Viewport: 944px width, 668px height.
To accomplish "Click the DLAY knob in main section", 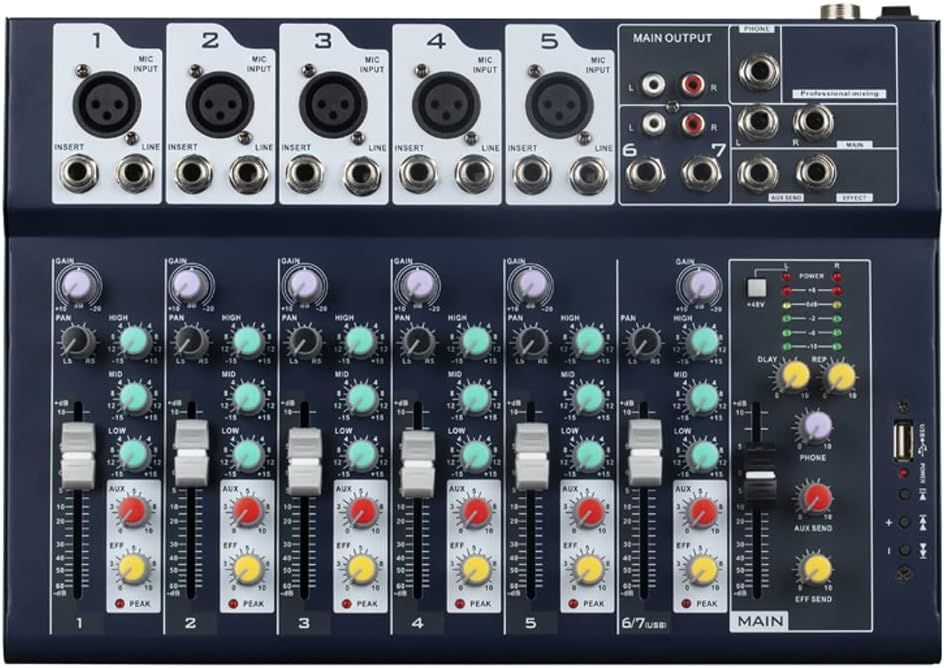I will pos(795,376).
